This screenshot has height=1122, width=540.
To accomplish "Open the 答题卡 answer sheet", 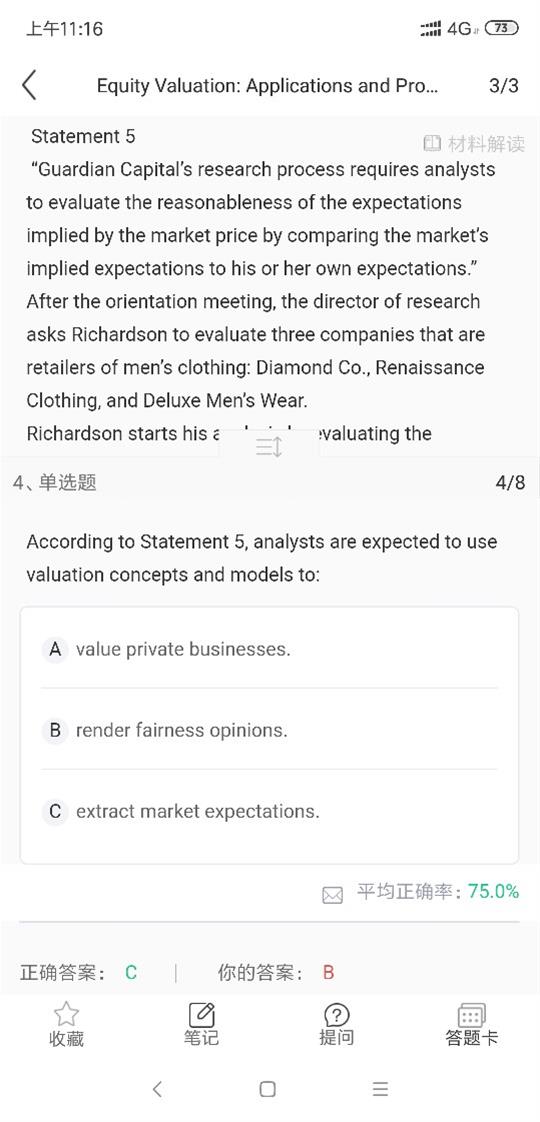I will [471, 1024].
